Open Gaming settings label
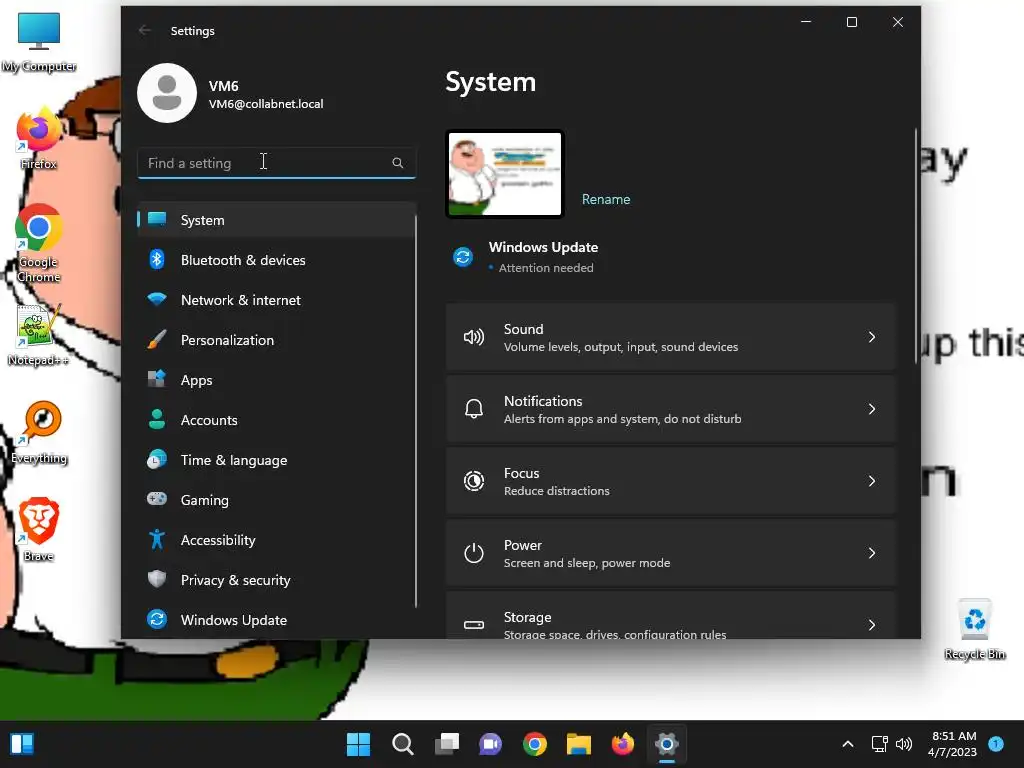 [204, 500]
